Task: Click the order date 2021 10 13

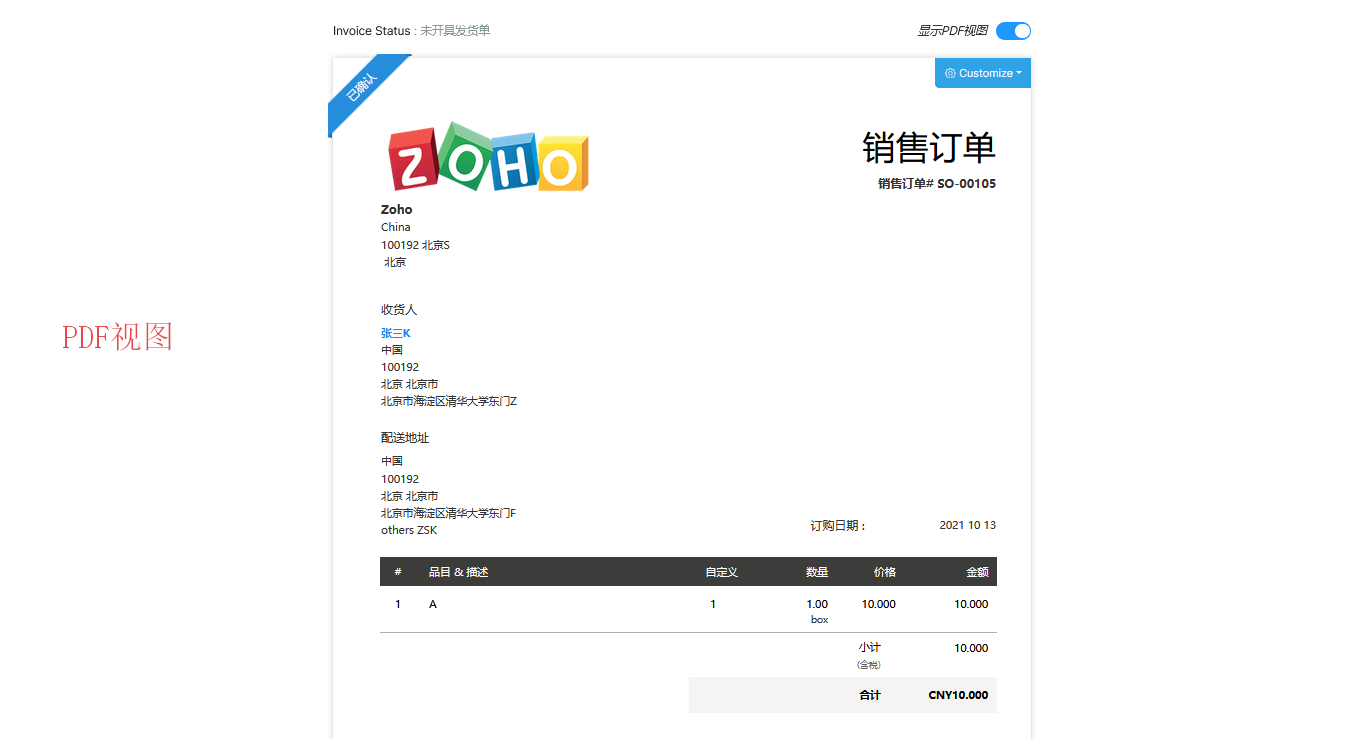Action: tap(967, 525)
